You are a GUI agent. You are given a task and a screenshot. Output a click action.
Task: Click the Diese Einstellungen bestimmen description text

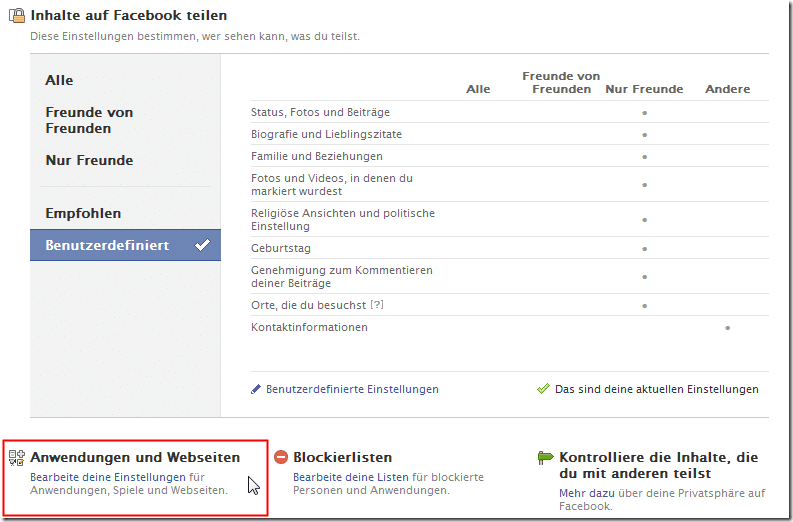pyautogui.click(x=195, y=36)
